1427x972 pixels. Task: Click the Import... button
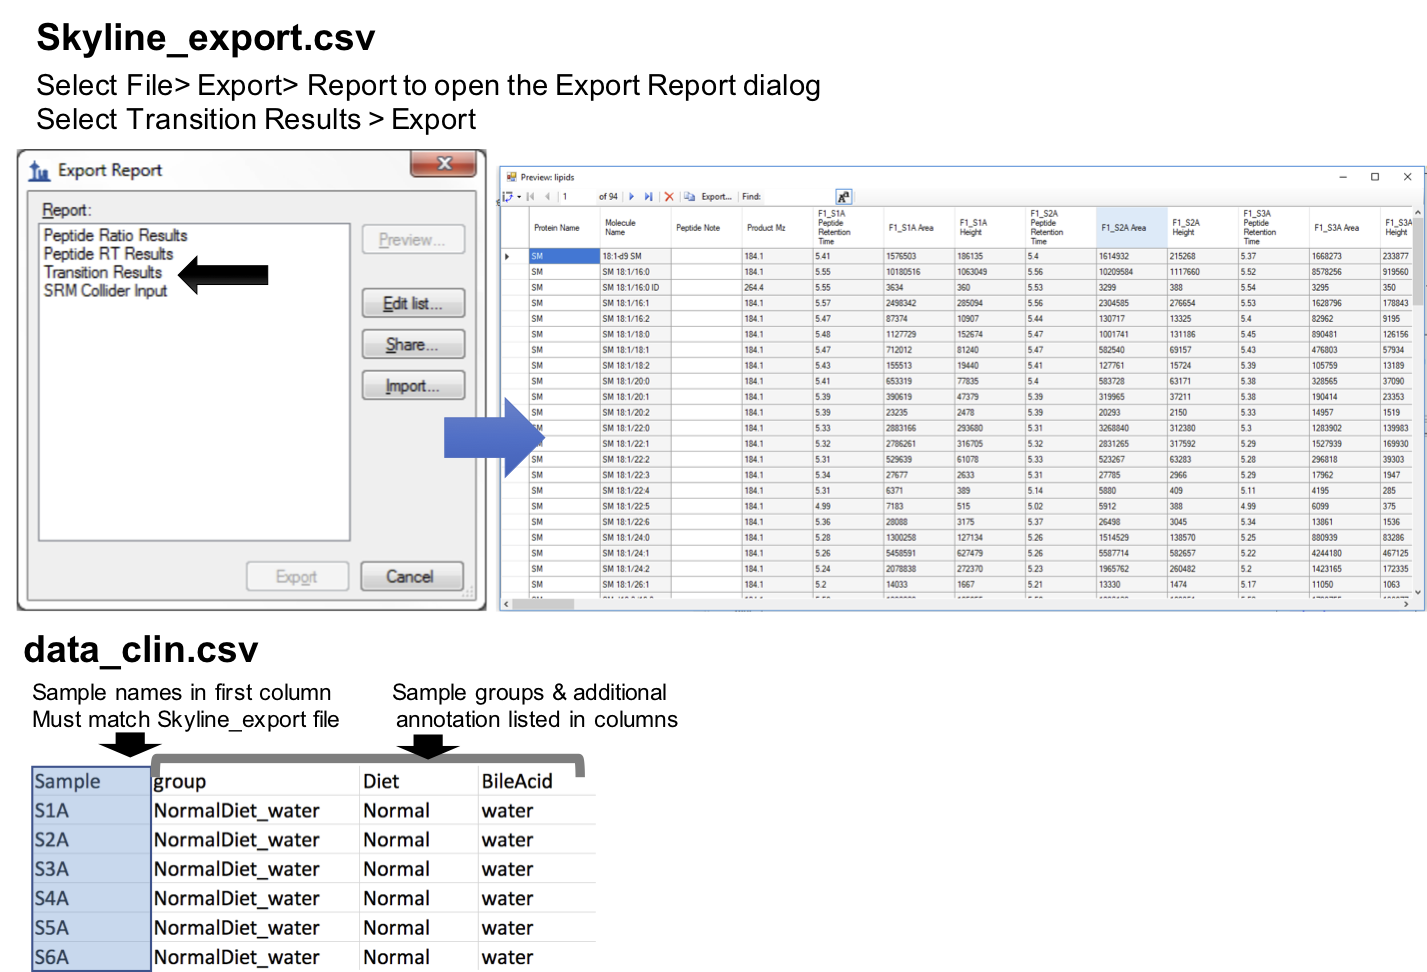(x=413, y=386)
